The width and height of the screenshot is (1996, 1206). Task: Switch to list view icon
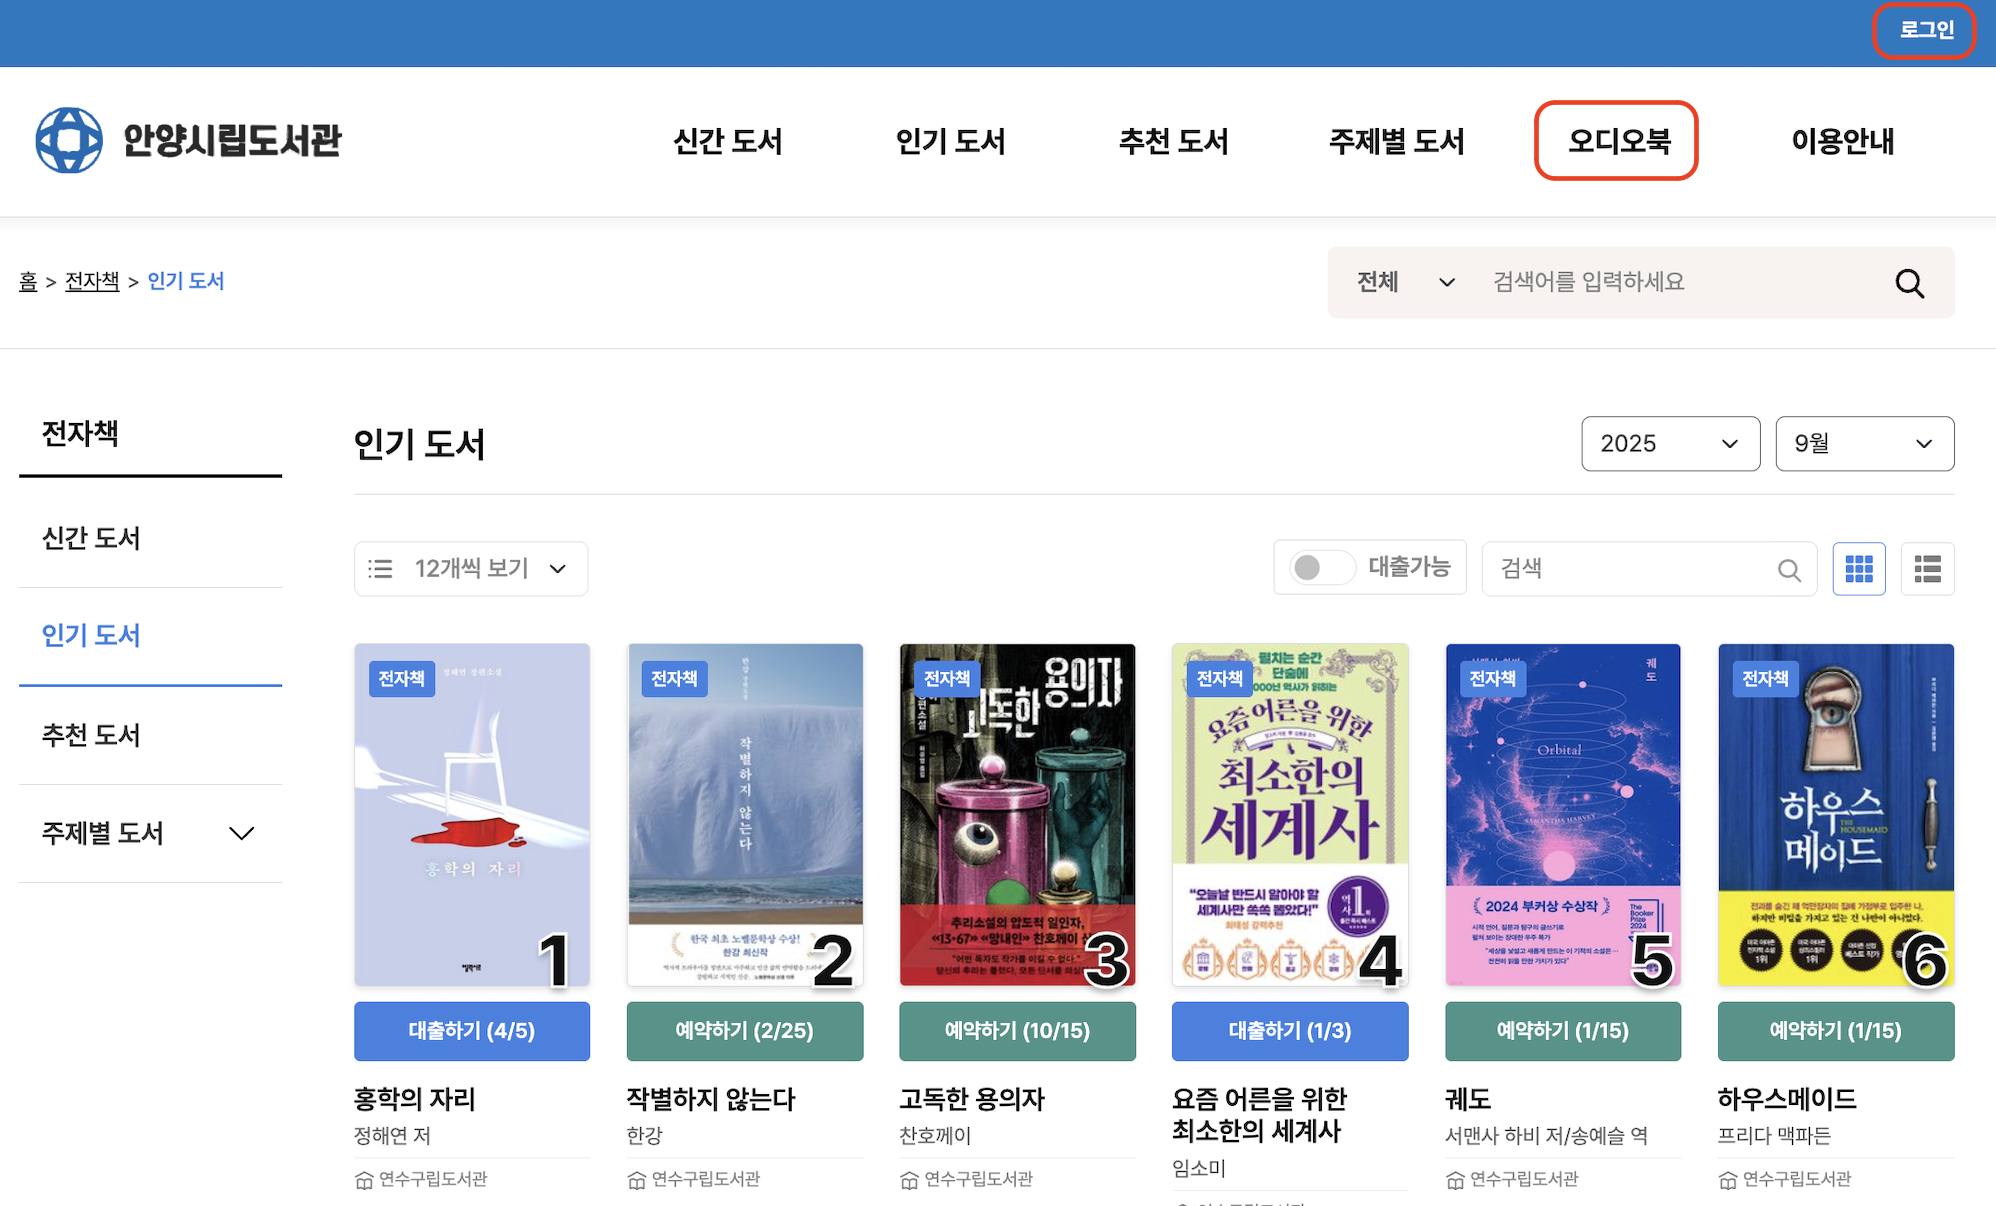(x=1927, y=569)
